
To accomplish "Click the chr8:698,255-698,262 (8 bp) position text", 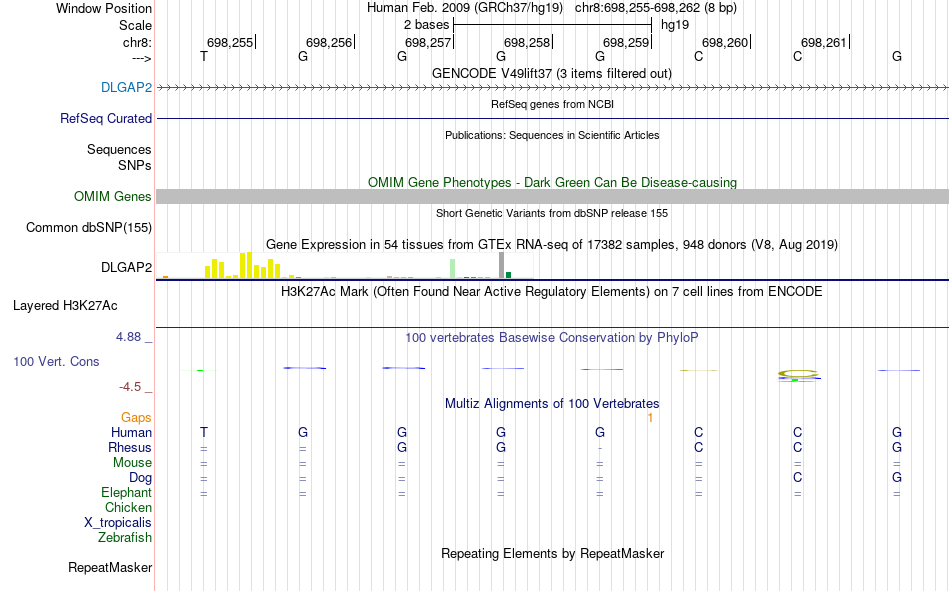I will pos(656,8).
